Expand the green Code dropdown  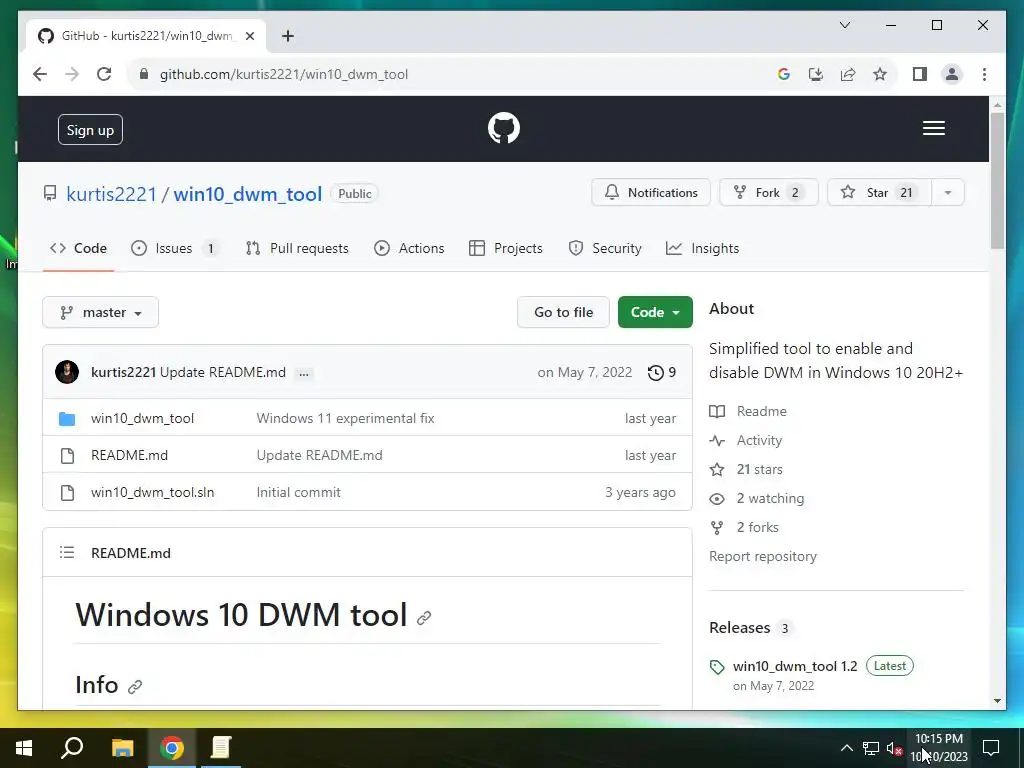coord(655,312)
